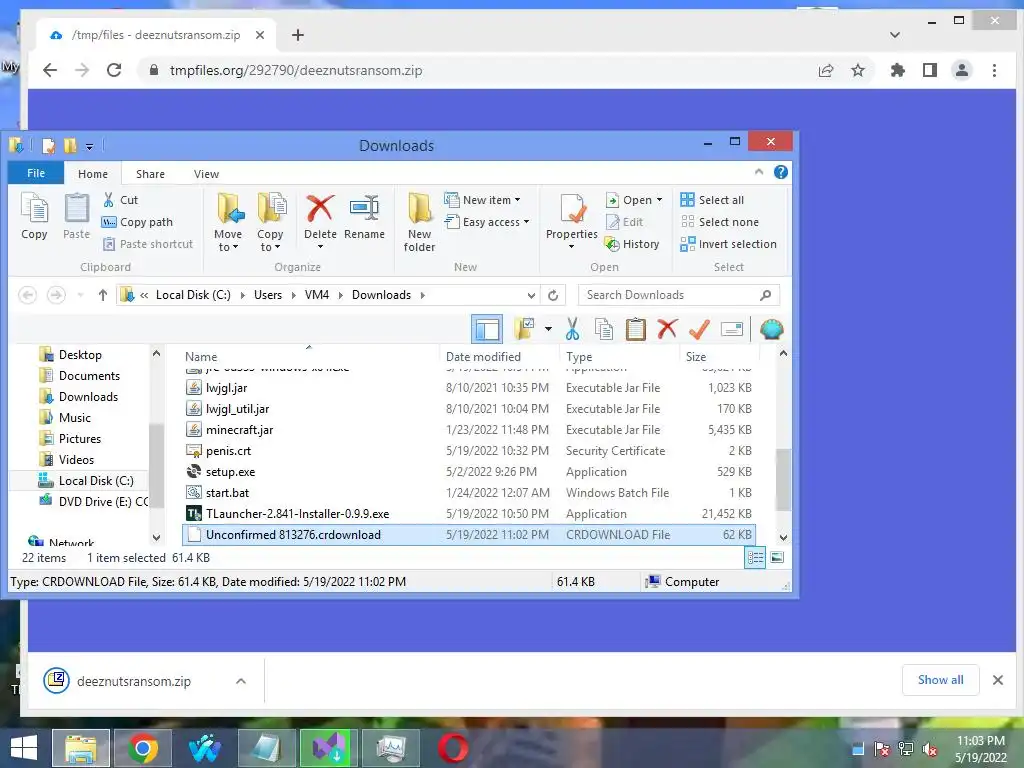Click Select all in the ribbon
Viewport: 1024px width, 768px height.
tap(712, 200)
